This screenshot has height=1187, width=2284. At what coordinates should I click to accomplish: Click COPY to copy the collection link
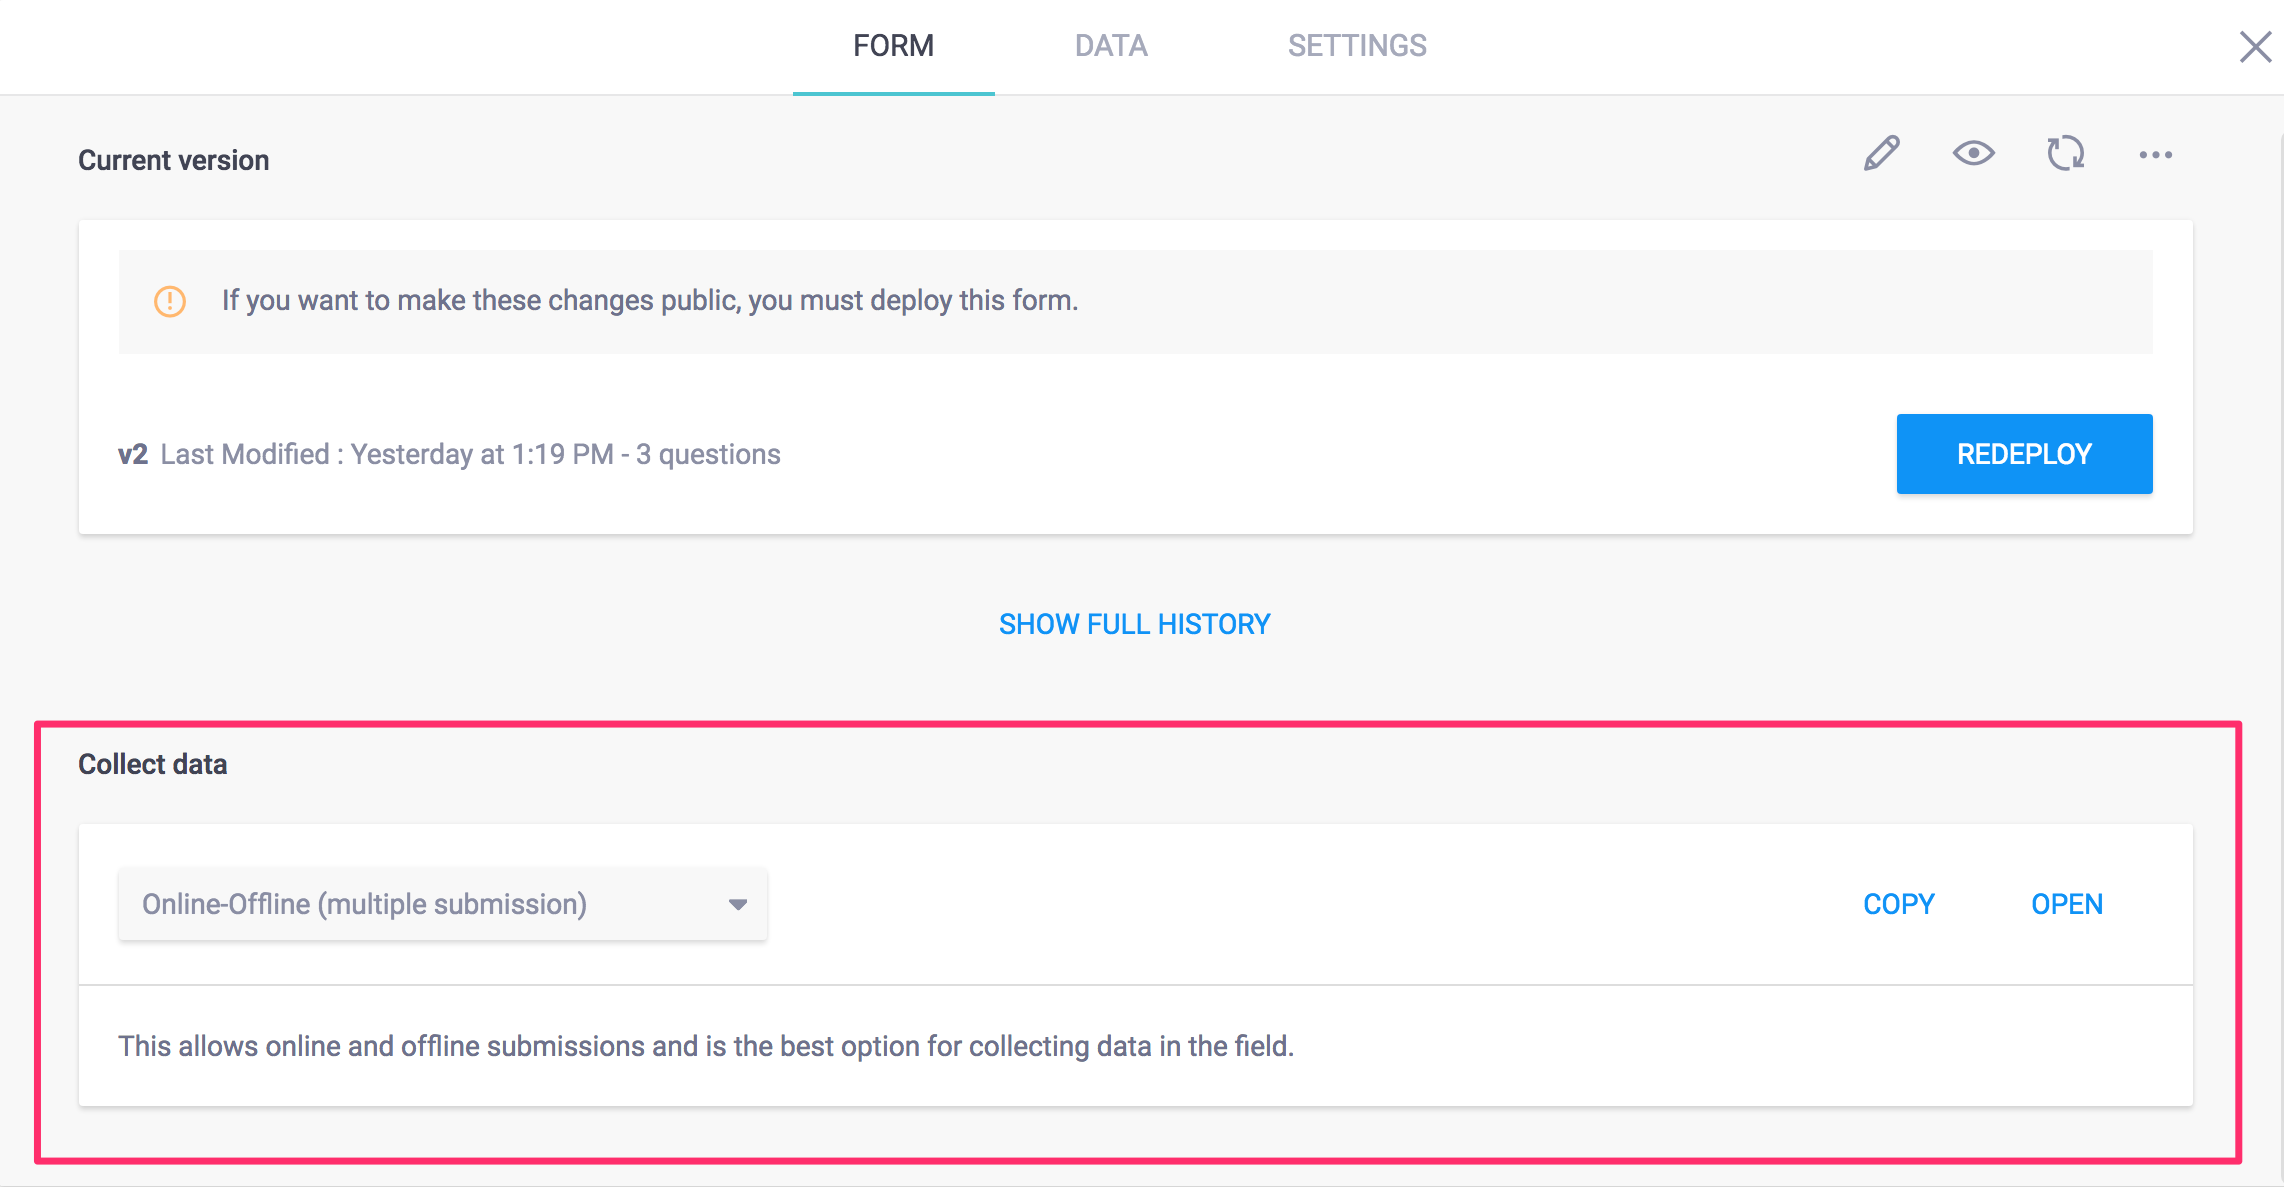[x=1898, y=904]
